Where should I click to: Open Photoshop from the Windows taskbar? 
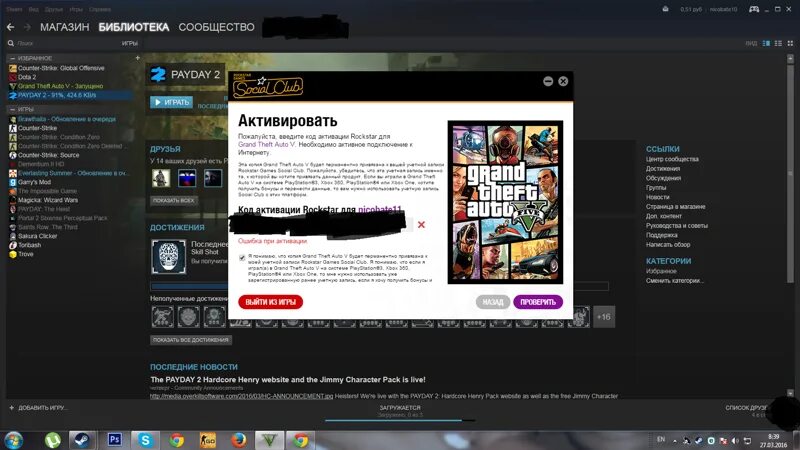click(114, 439)
